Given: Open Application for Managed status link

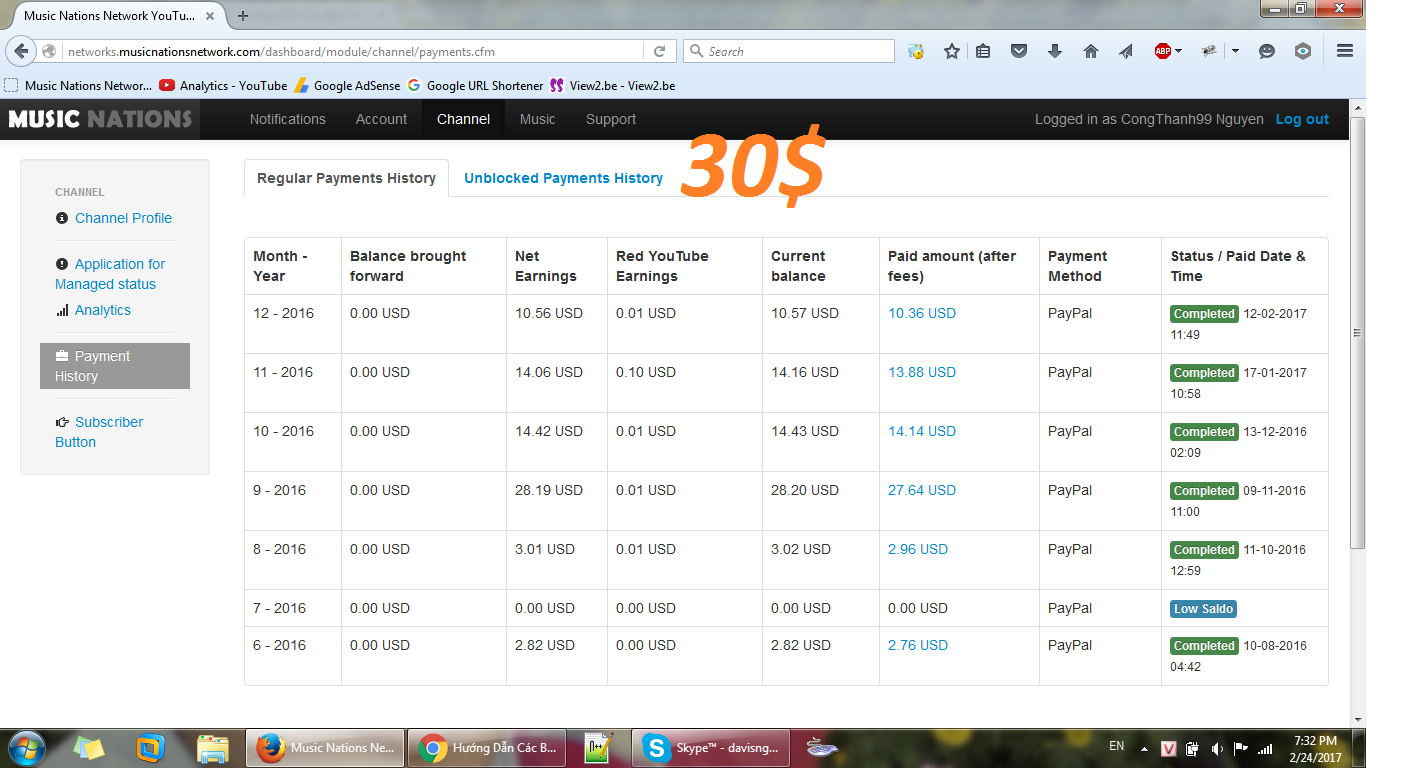Looking at the screenshot, I should point(111,274).
